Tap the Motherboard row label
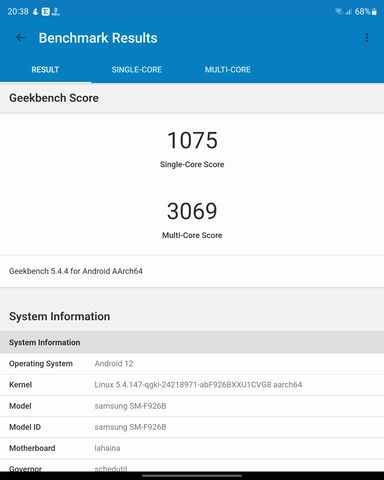This screenshot has height=480, width=384. [x=32, y=448]
